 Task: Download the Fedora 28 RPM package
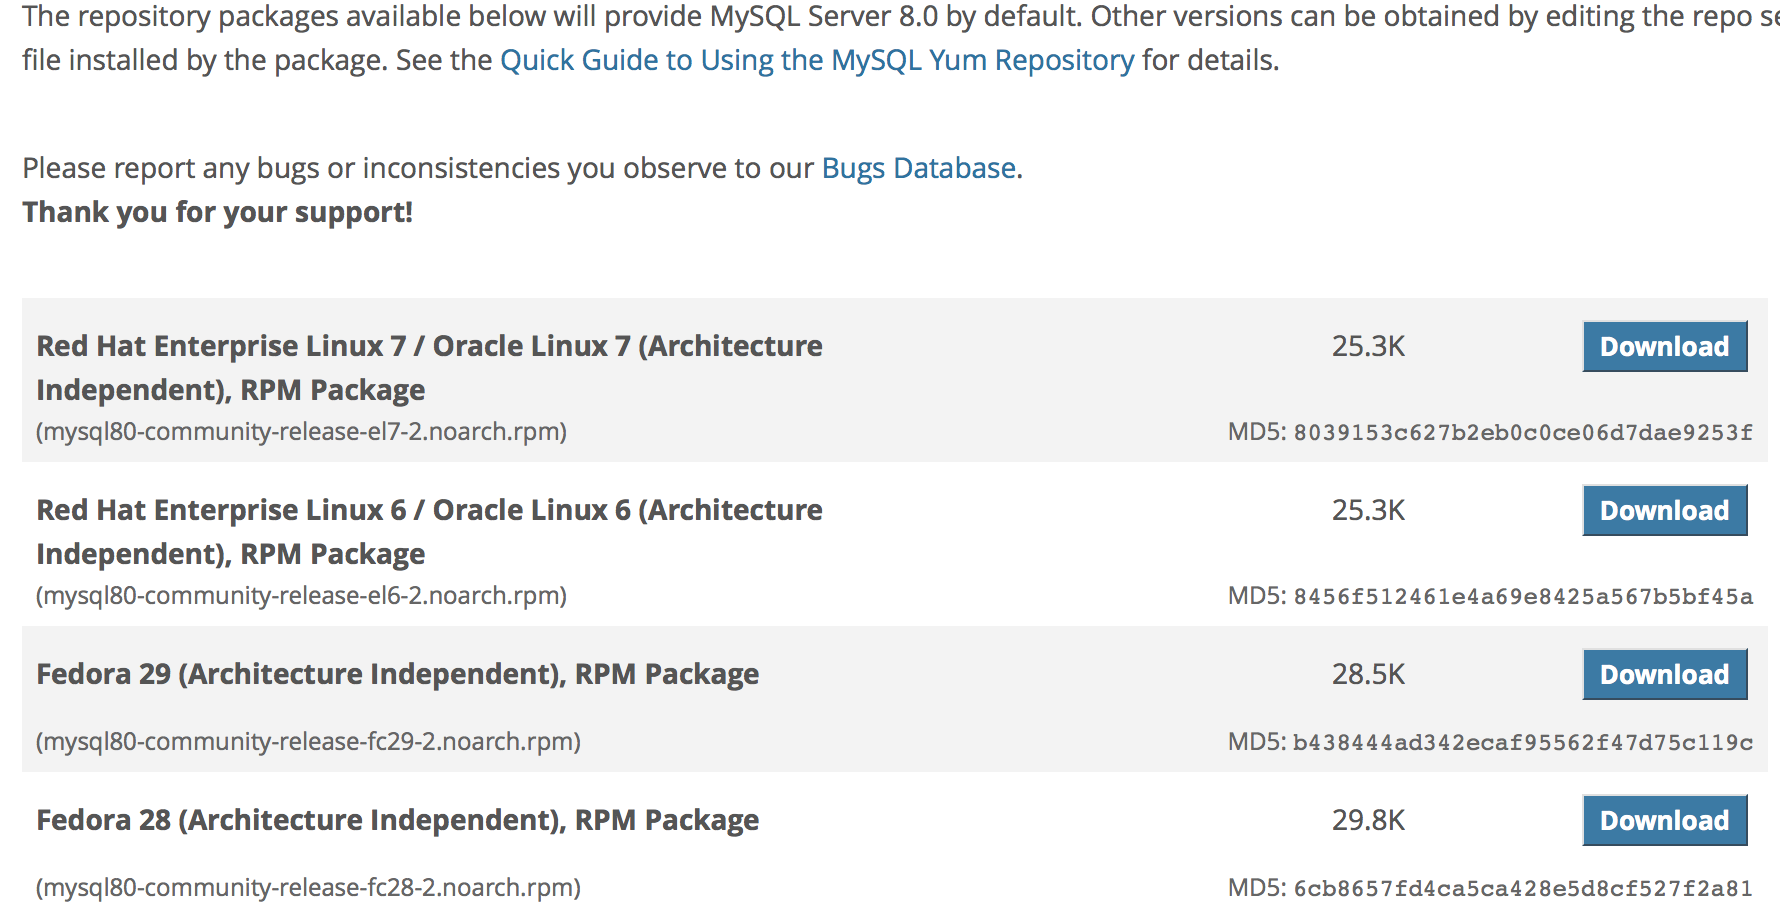[1664, 821]
